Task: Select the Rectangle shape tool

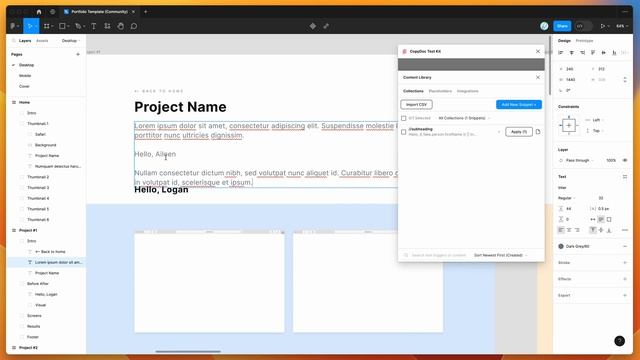Action: [62, 26]
